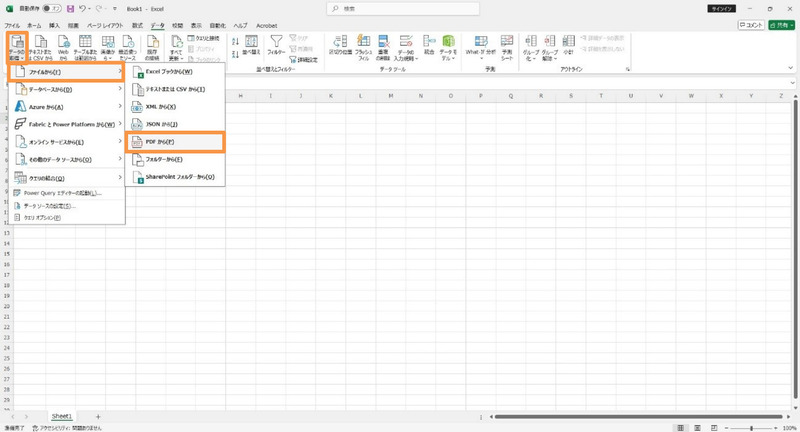
Task: Expand クエリの結合 submenu
Action: coord(66,178)
